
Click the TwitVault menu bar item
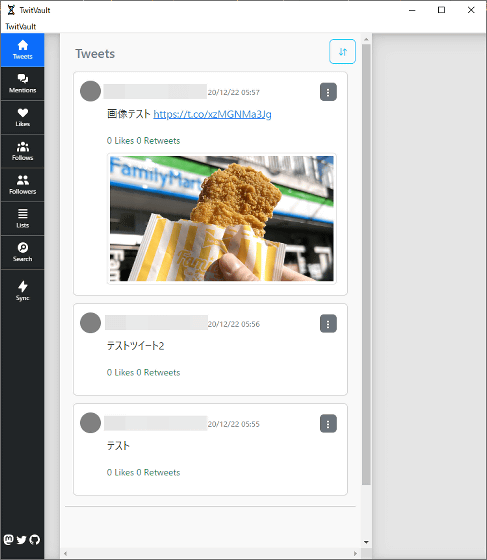21,26
